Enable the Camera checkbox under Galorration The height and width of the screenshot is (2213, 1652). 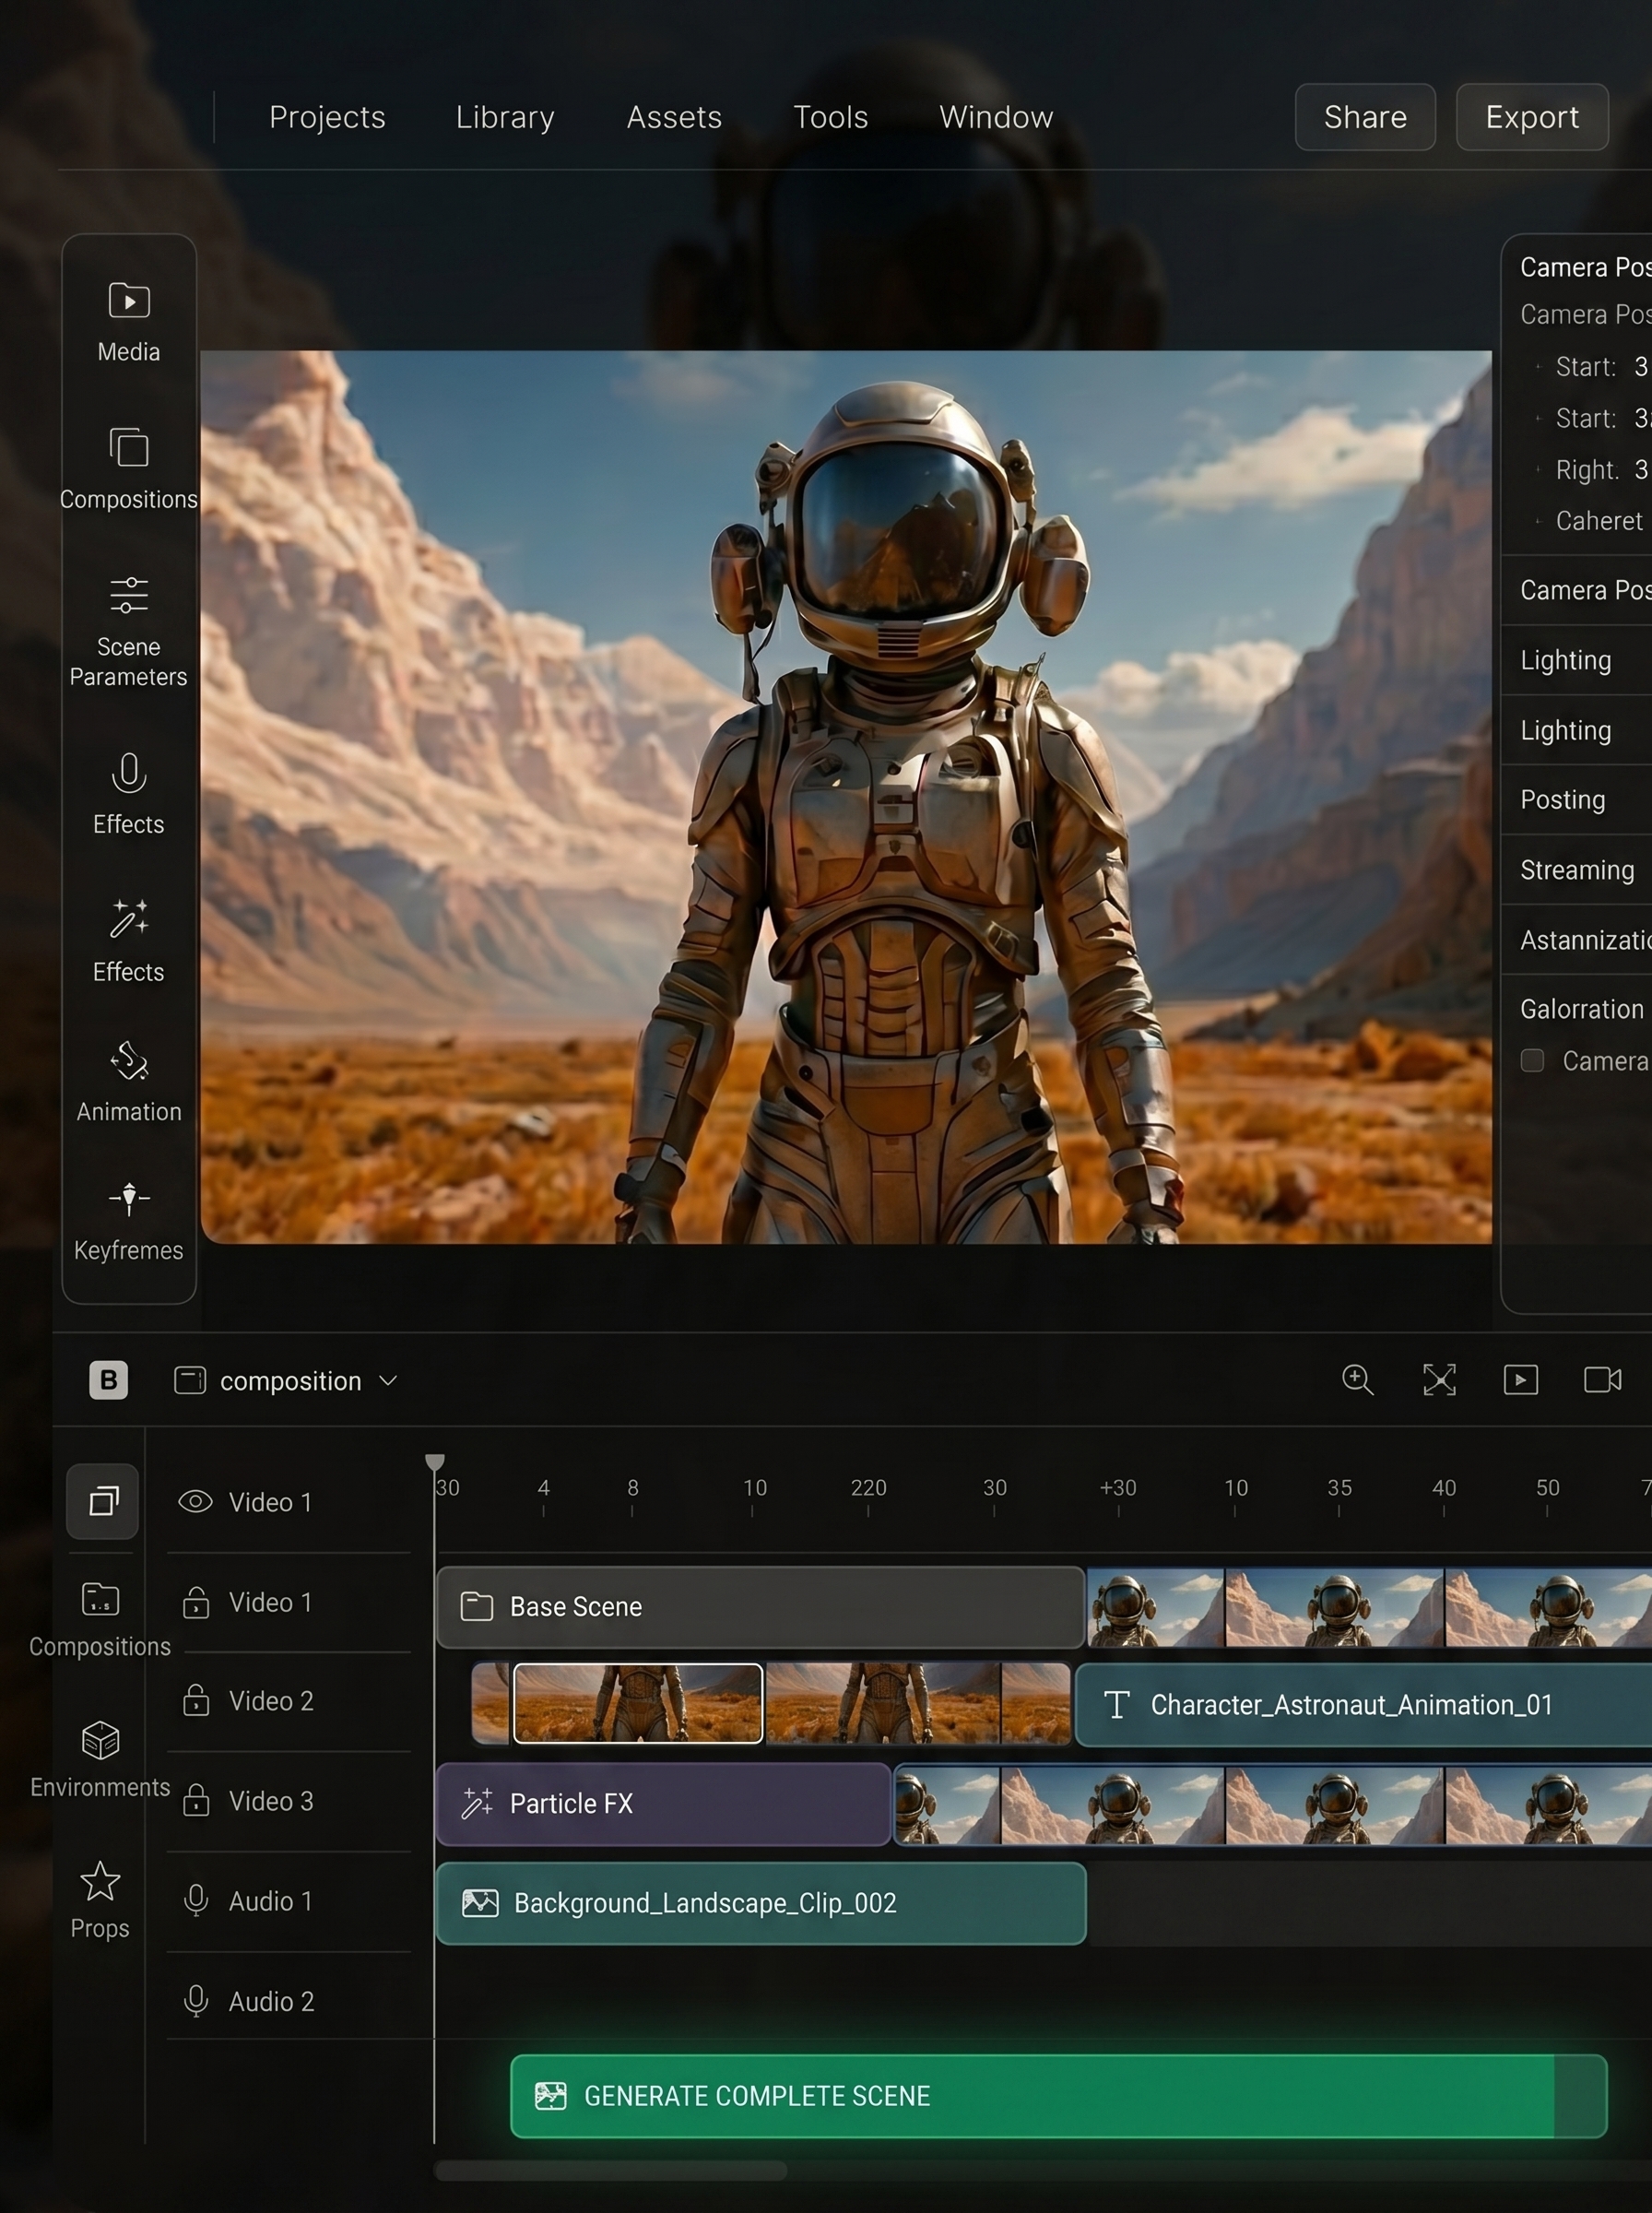1532,1060
